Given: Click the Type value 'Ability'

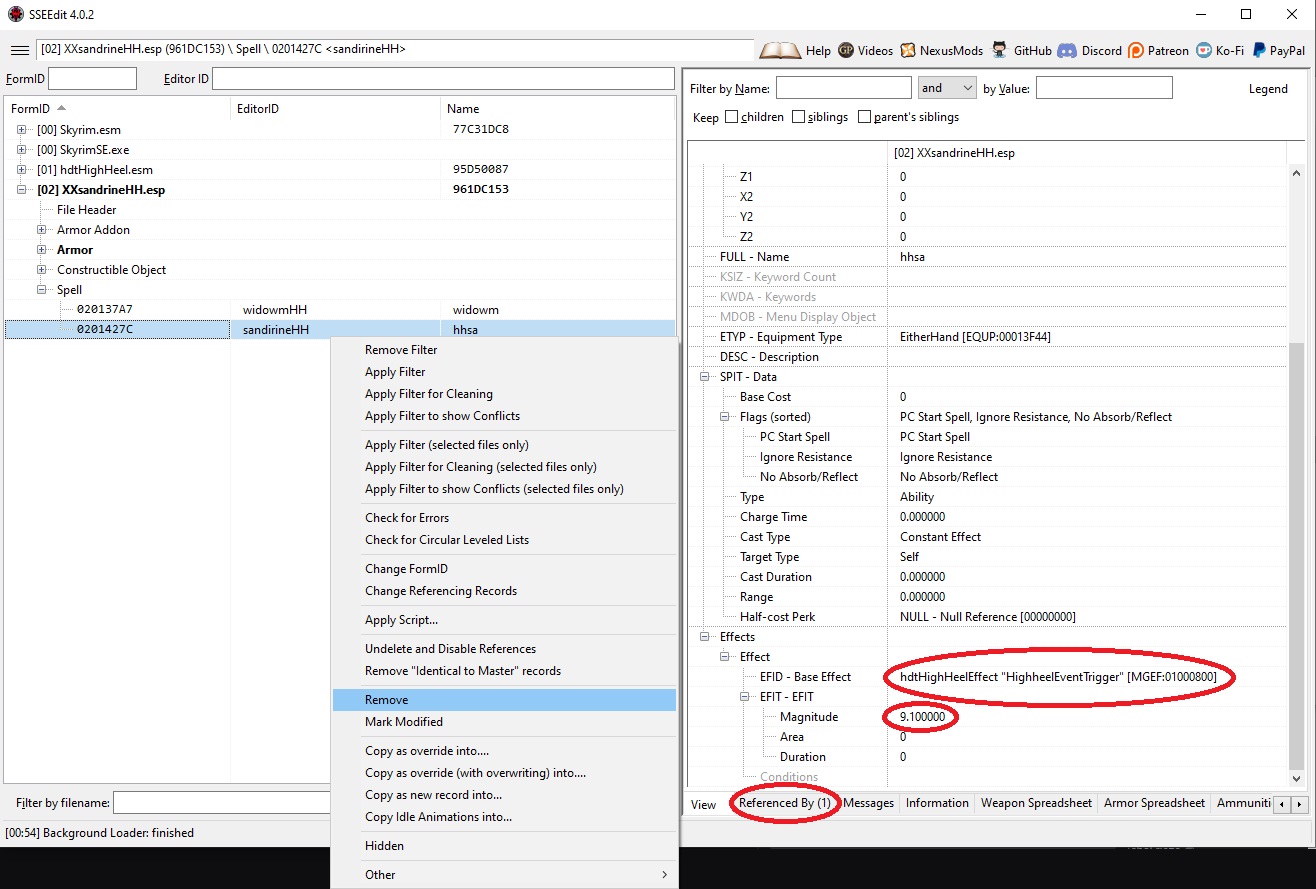Looking at the screenshot, I should coord(917,497).
